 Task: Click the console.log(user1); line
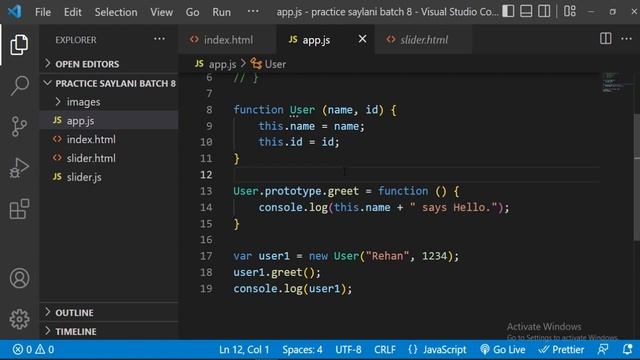coord(292,289)
